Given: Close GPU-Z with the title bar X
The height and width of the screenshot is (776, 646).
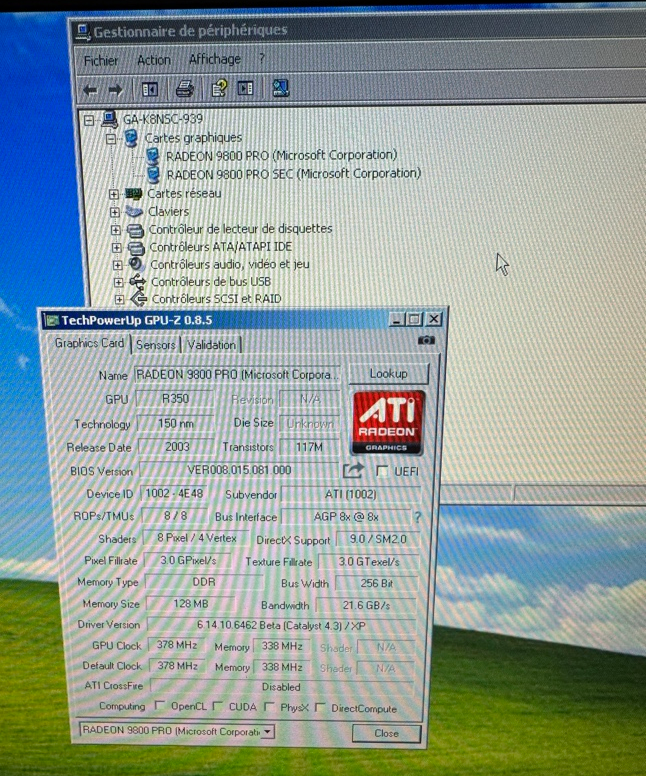Looking at the screenshot, I should 434,319.
